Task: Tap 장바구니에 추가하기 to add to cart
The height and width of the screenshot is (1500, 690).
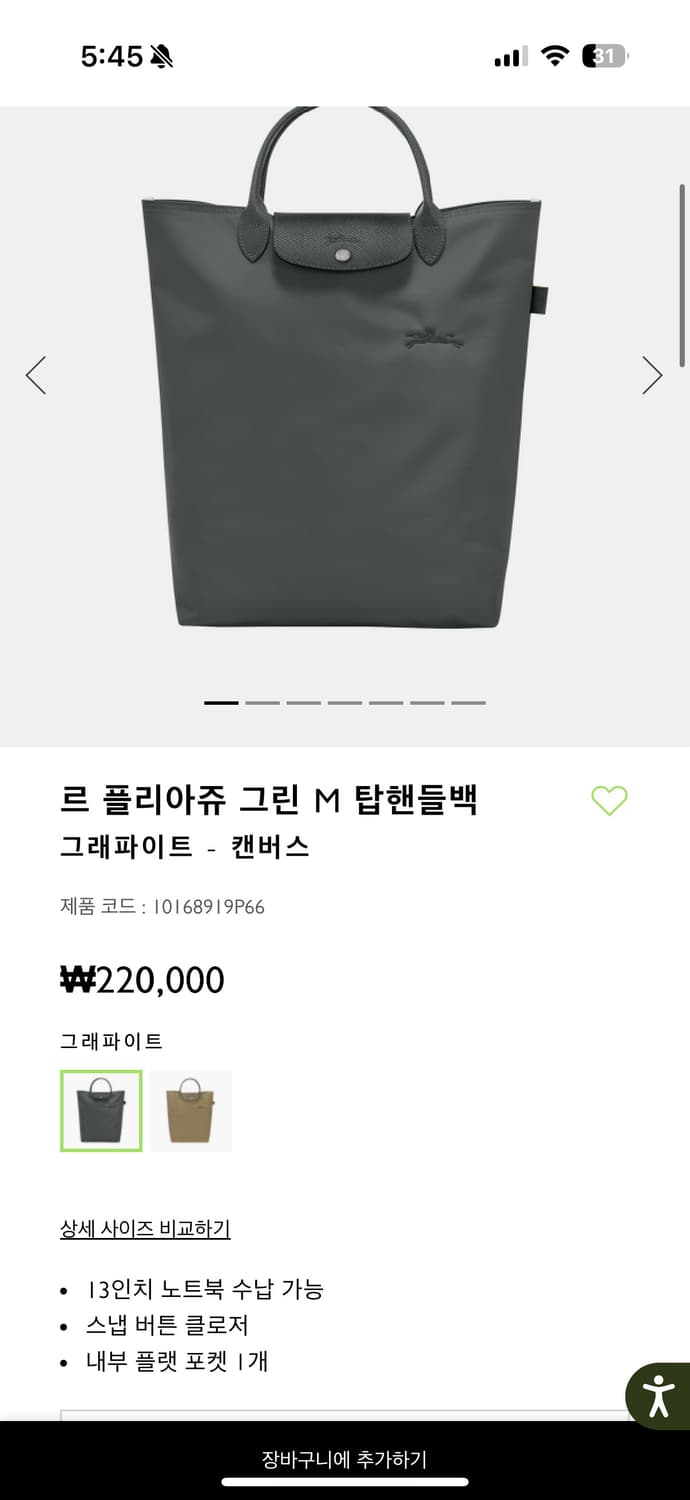Action: 345,1461
